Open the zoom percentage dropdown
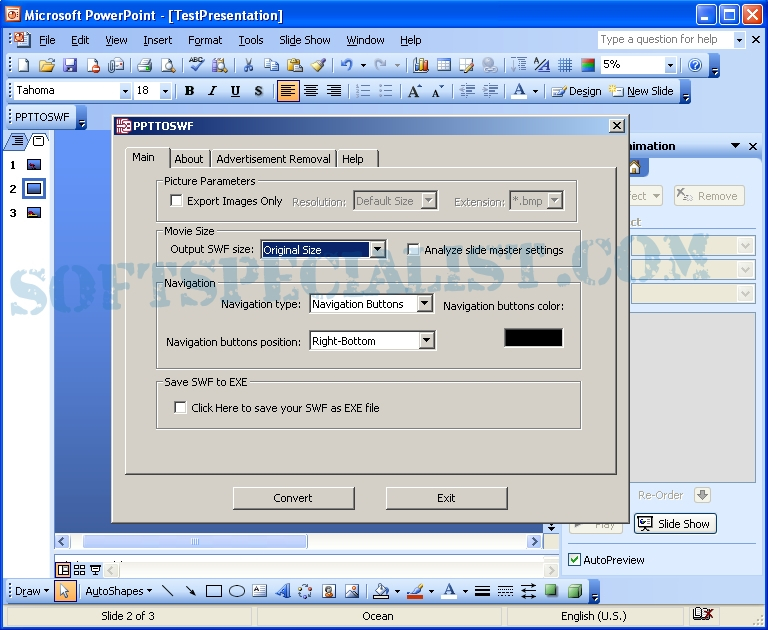The height and width of the screenshot is (630, 768). click(x=670, y=65)
